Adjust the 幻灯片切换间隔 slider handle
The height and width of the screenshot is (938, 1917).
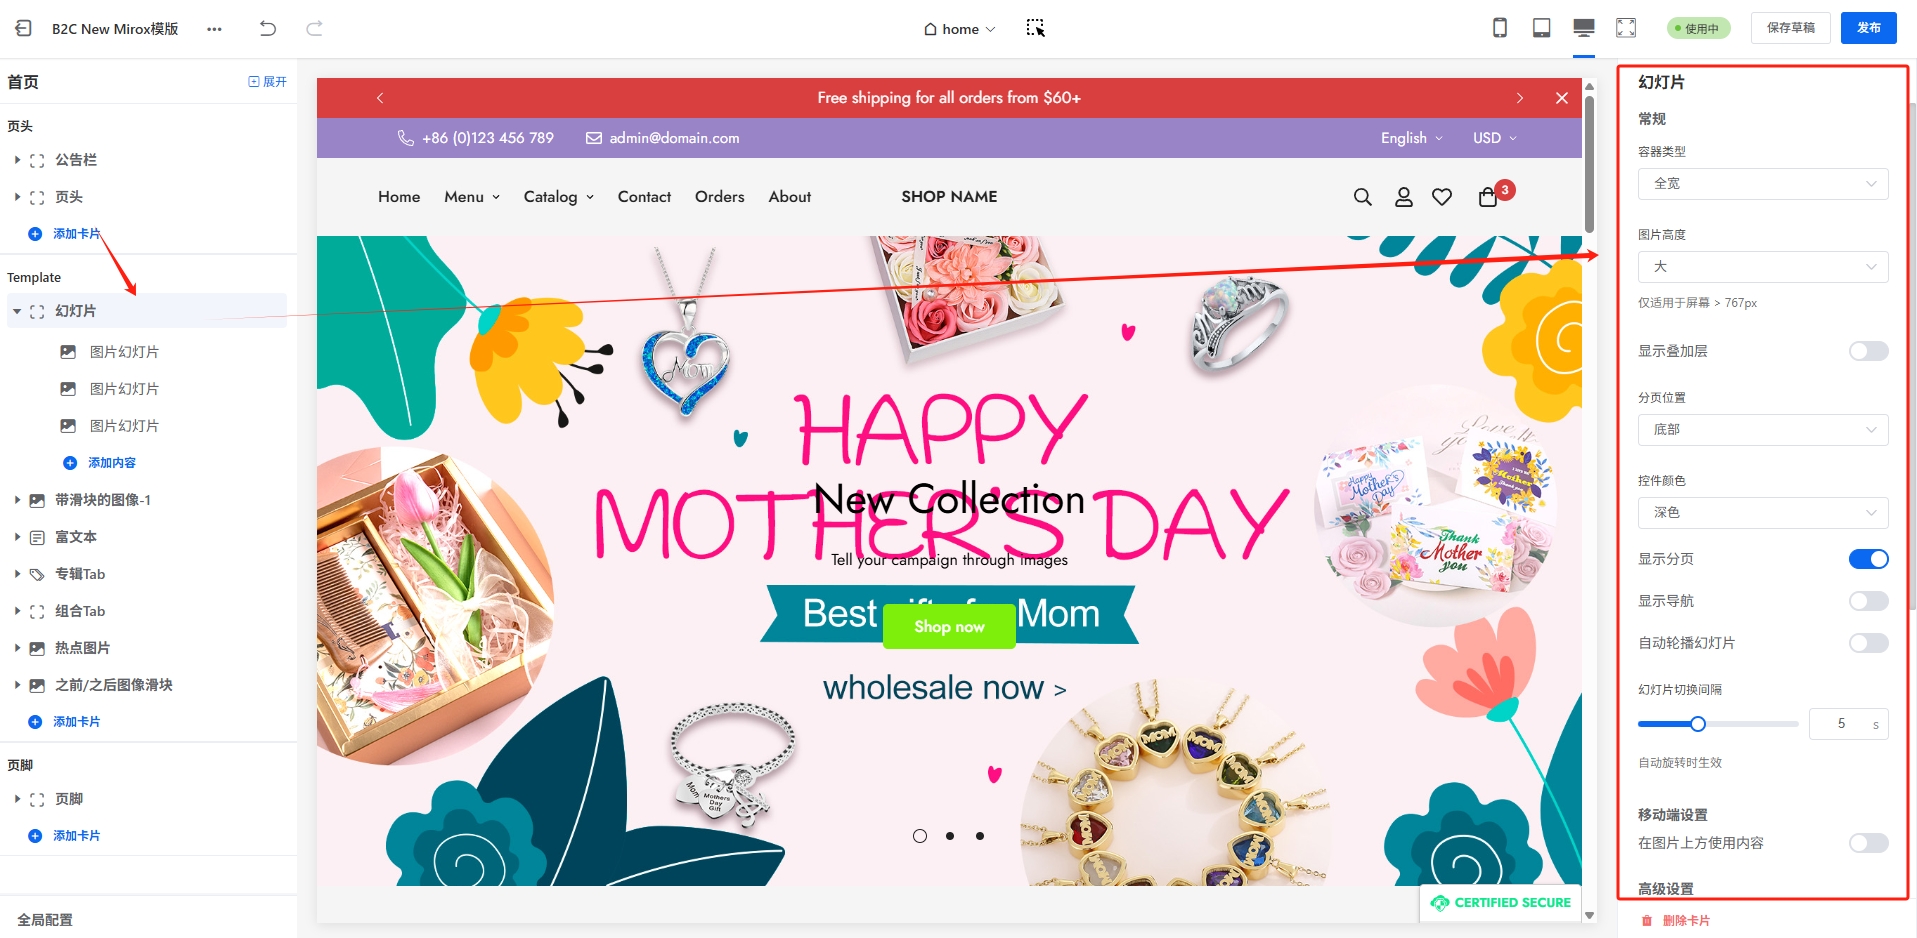coord(1697,724)
